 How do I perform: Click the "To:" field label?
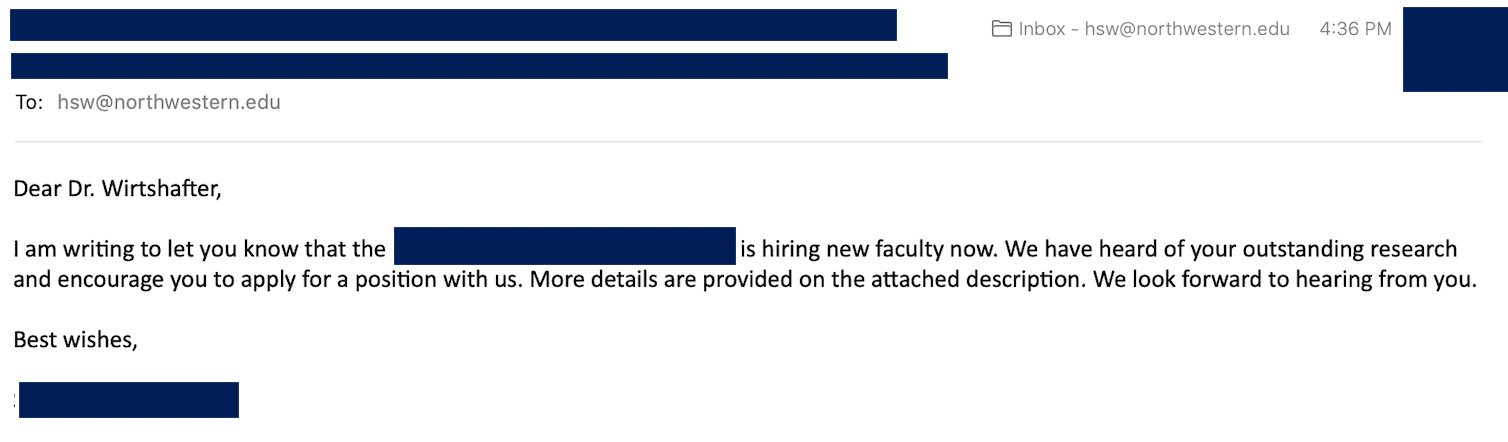pos(29,102)
